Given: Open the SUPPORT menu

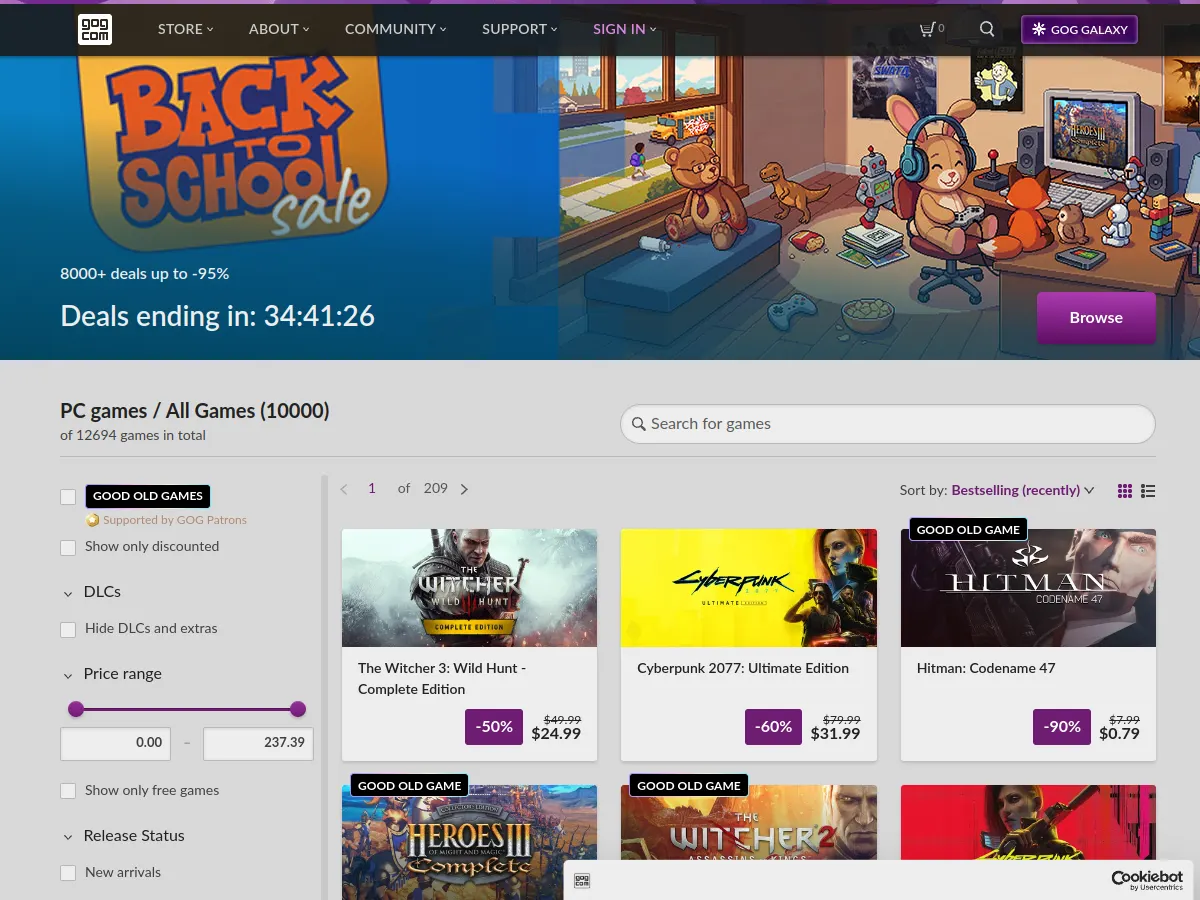Looking at the screenshot, I should [x=520, y=29].
